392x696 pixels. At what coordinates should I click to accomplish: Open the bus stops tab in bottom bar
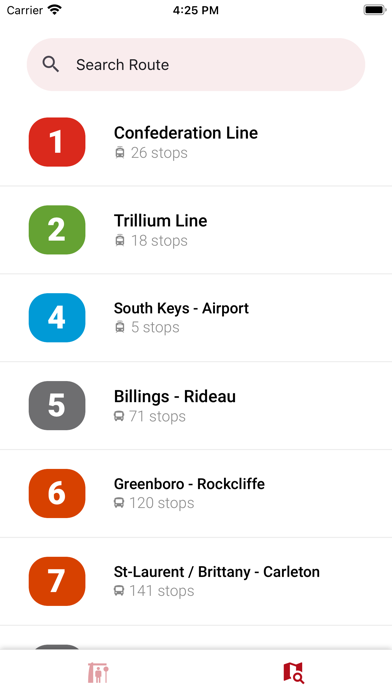point(98,672)
